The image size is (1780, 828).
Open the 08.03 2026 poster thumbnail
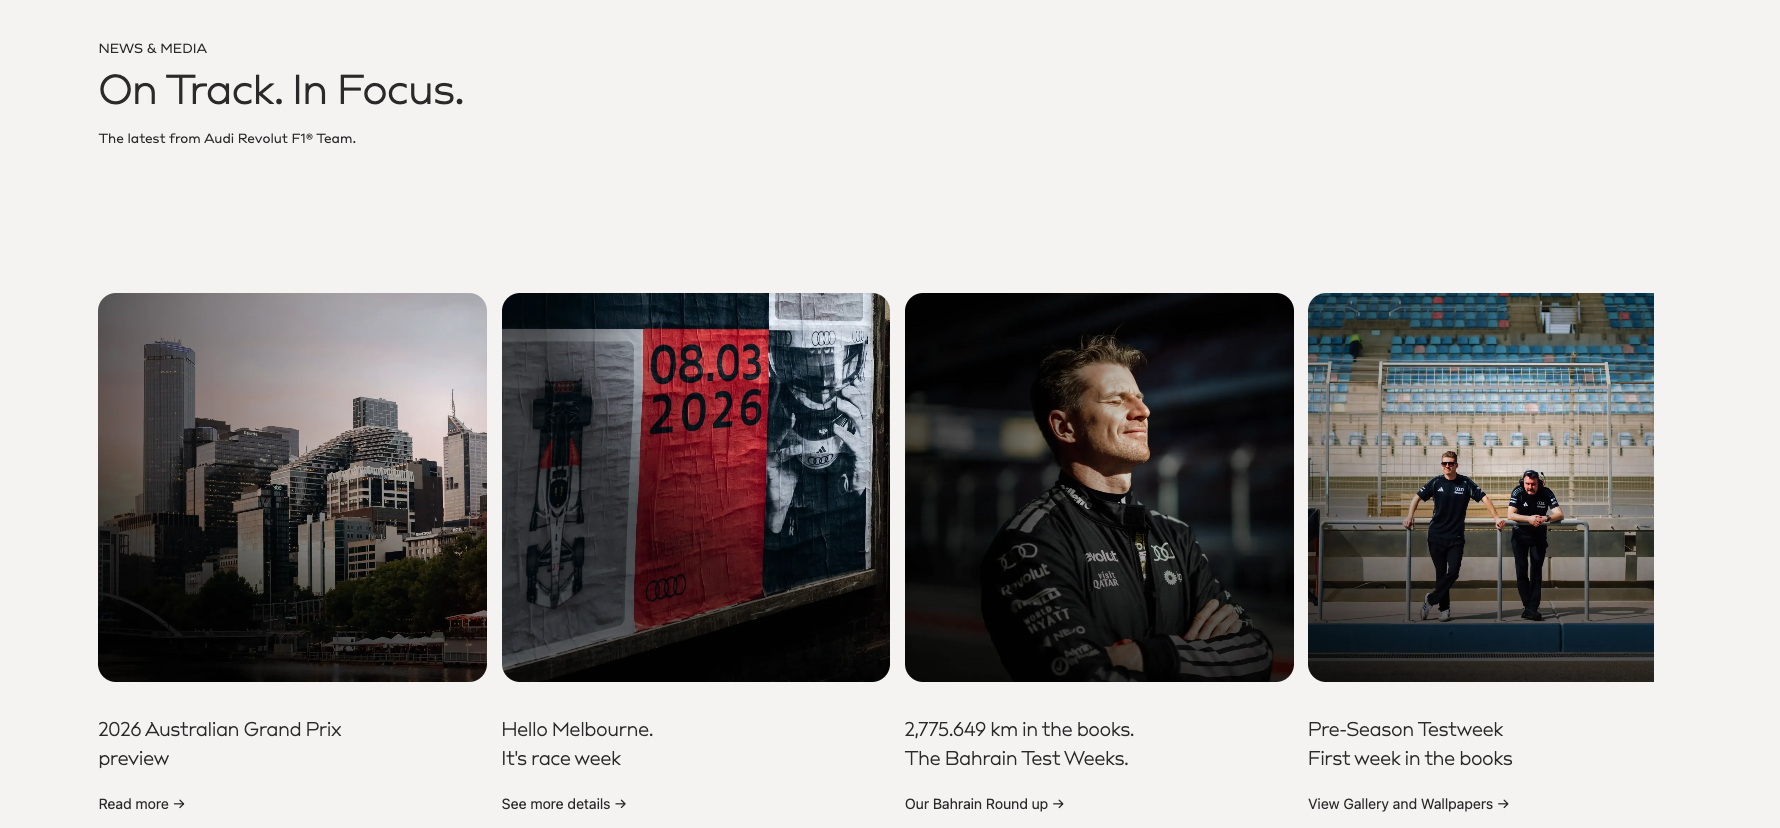click(696, 487)
